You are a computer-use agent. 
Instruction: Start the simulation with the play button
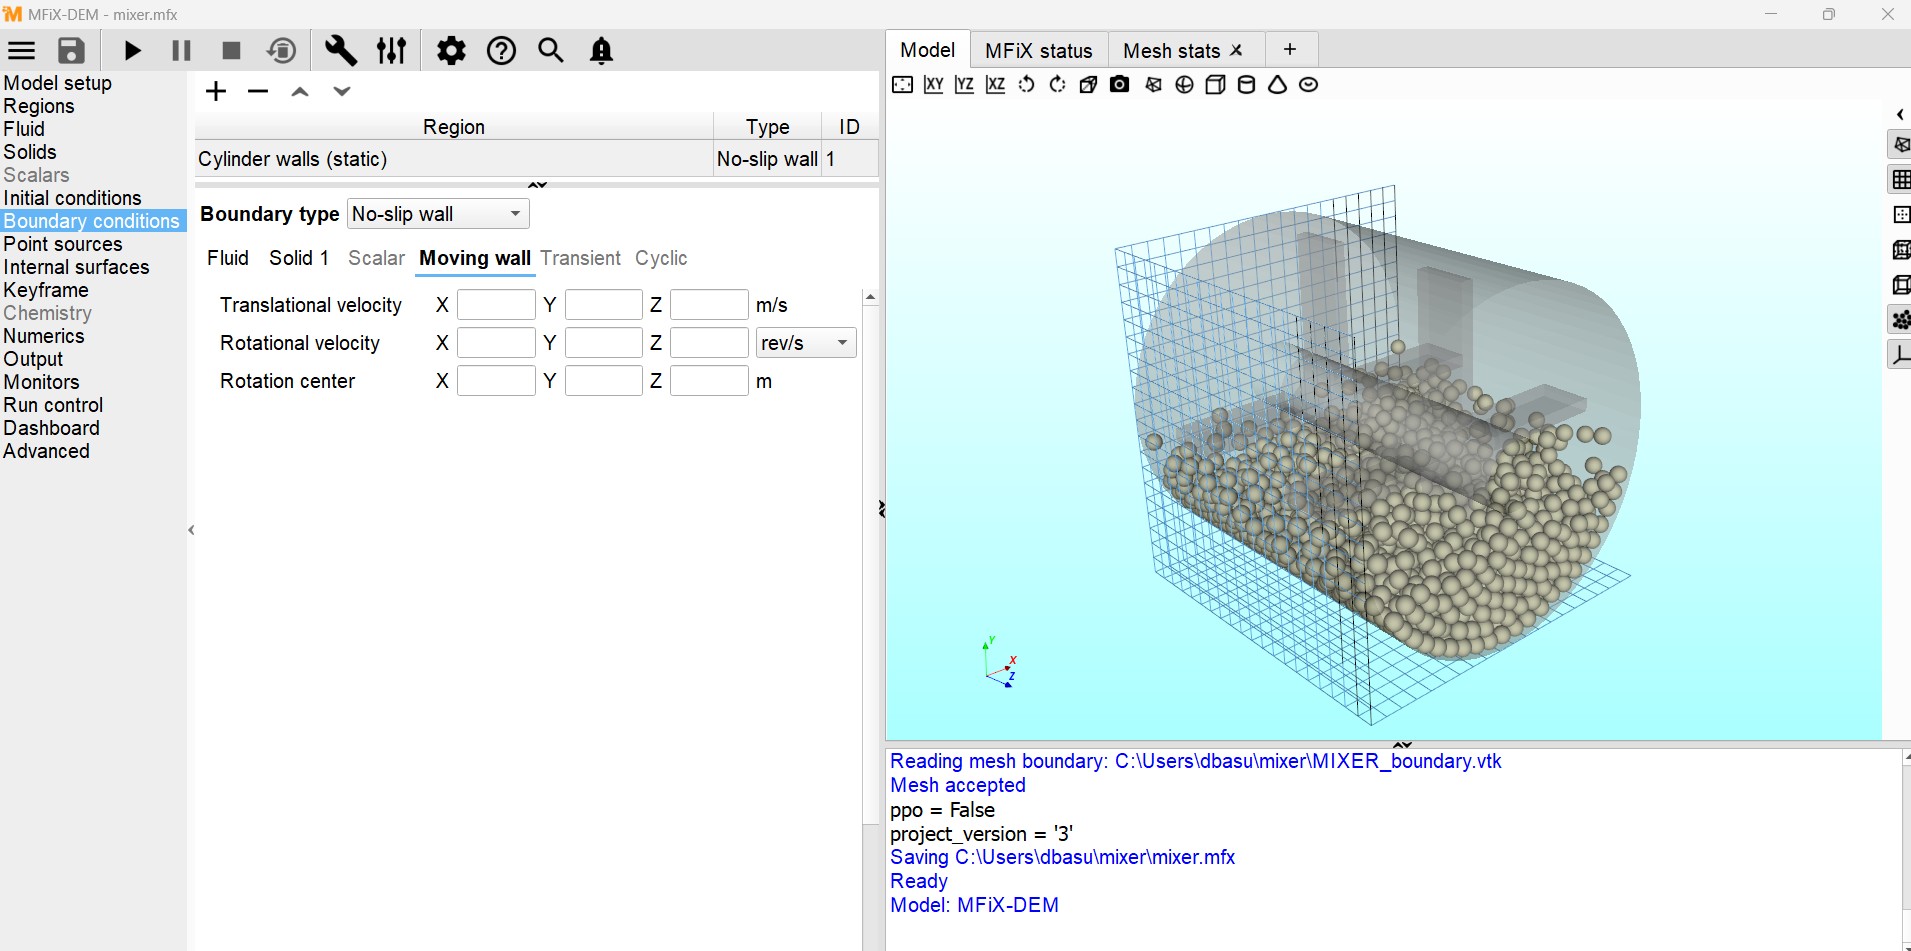coord(132,51)
